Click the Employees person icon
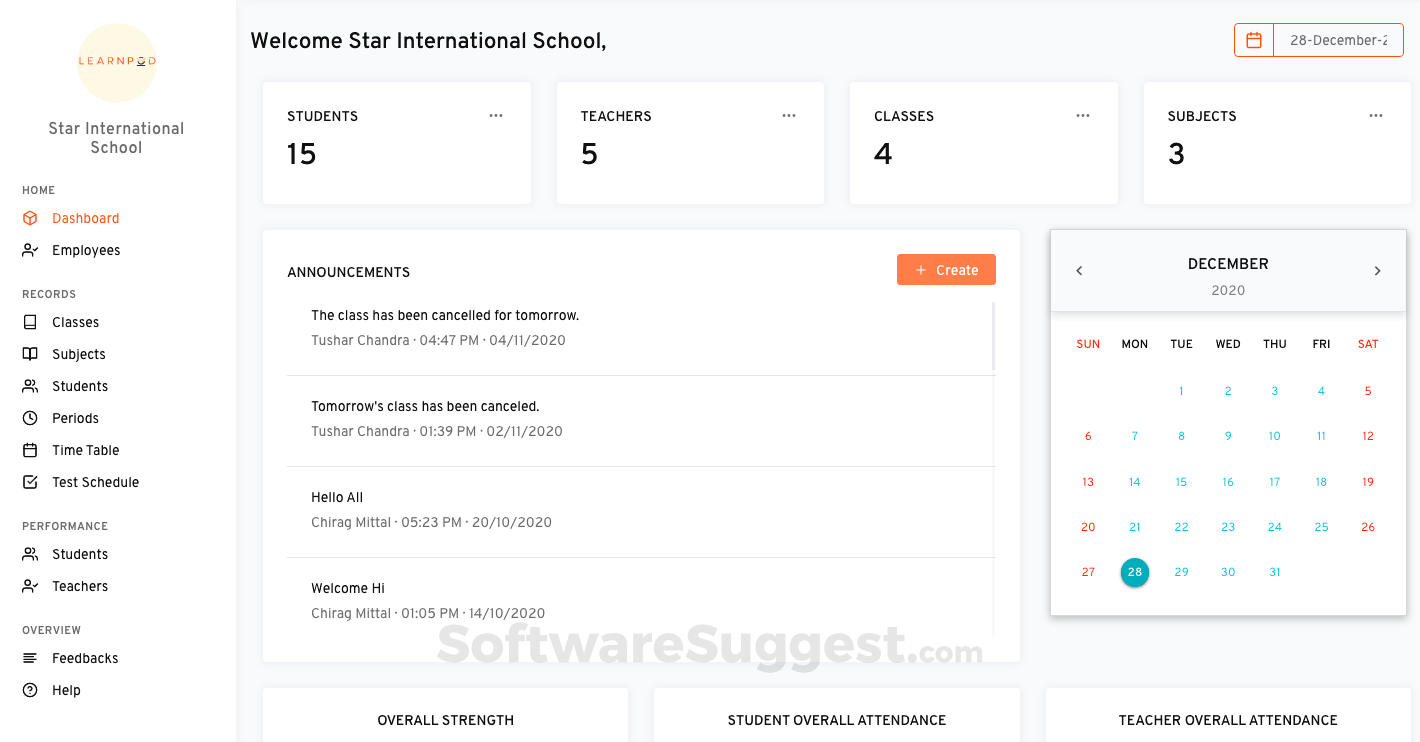The image size is (1420, 742). (30, 250)
